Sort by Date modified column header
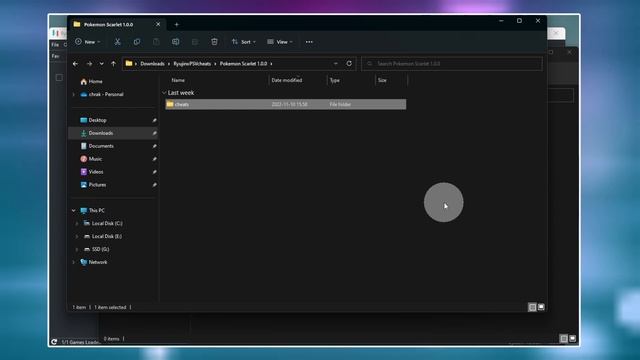Image resolution: width=640 pixels, height=360 pixels. pyautogui.click(x=287, y=80)
